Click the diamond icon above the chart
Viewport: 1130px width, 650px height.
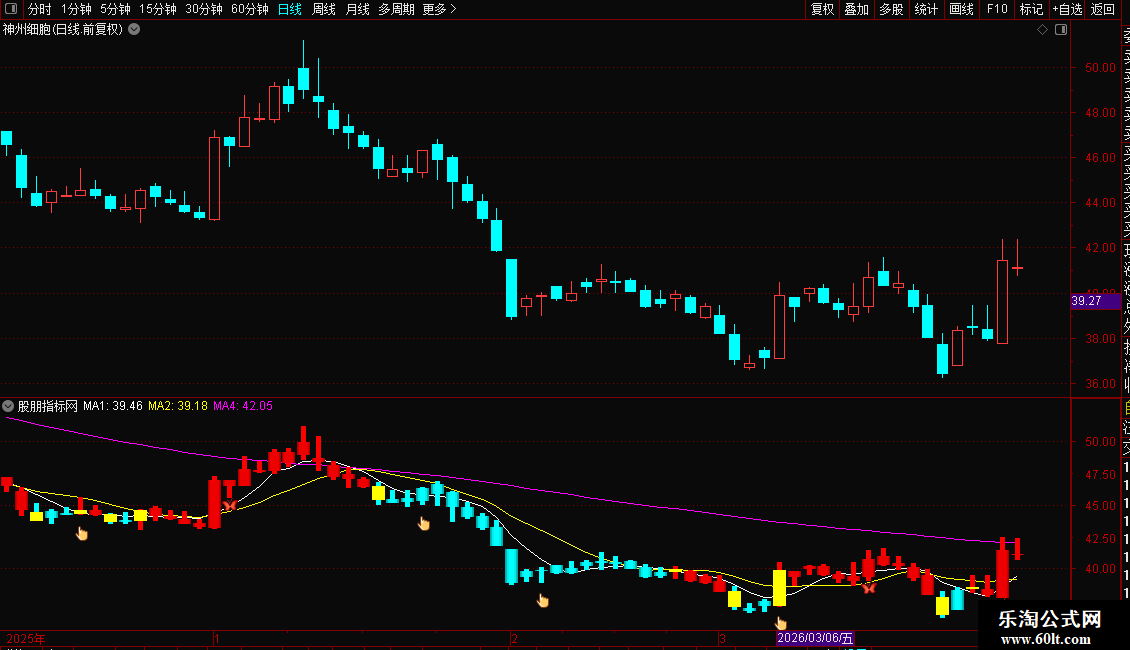pyautogui.click(x=1042, y=30)
